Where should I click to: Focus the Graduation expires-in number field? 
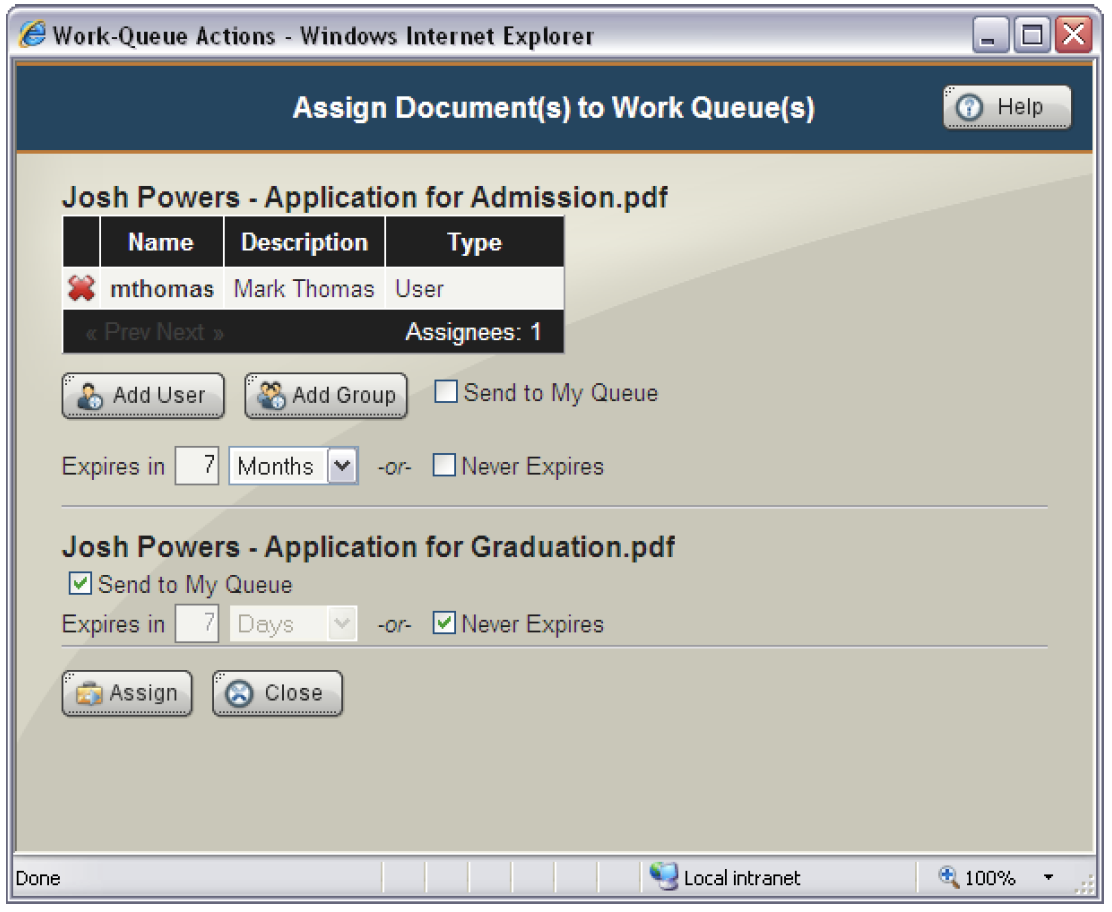(197, 623)
